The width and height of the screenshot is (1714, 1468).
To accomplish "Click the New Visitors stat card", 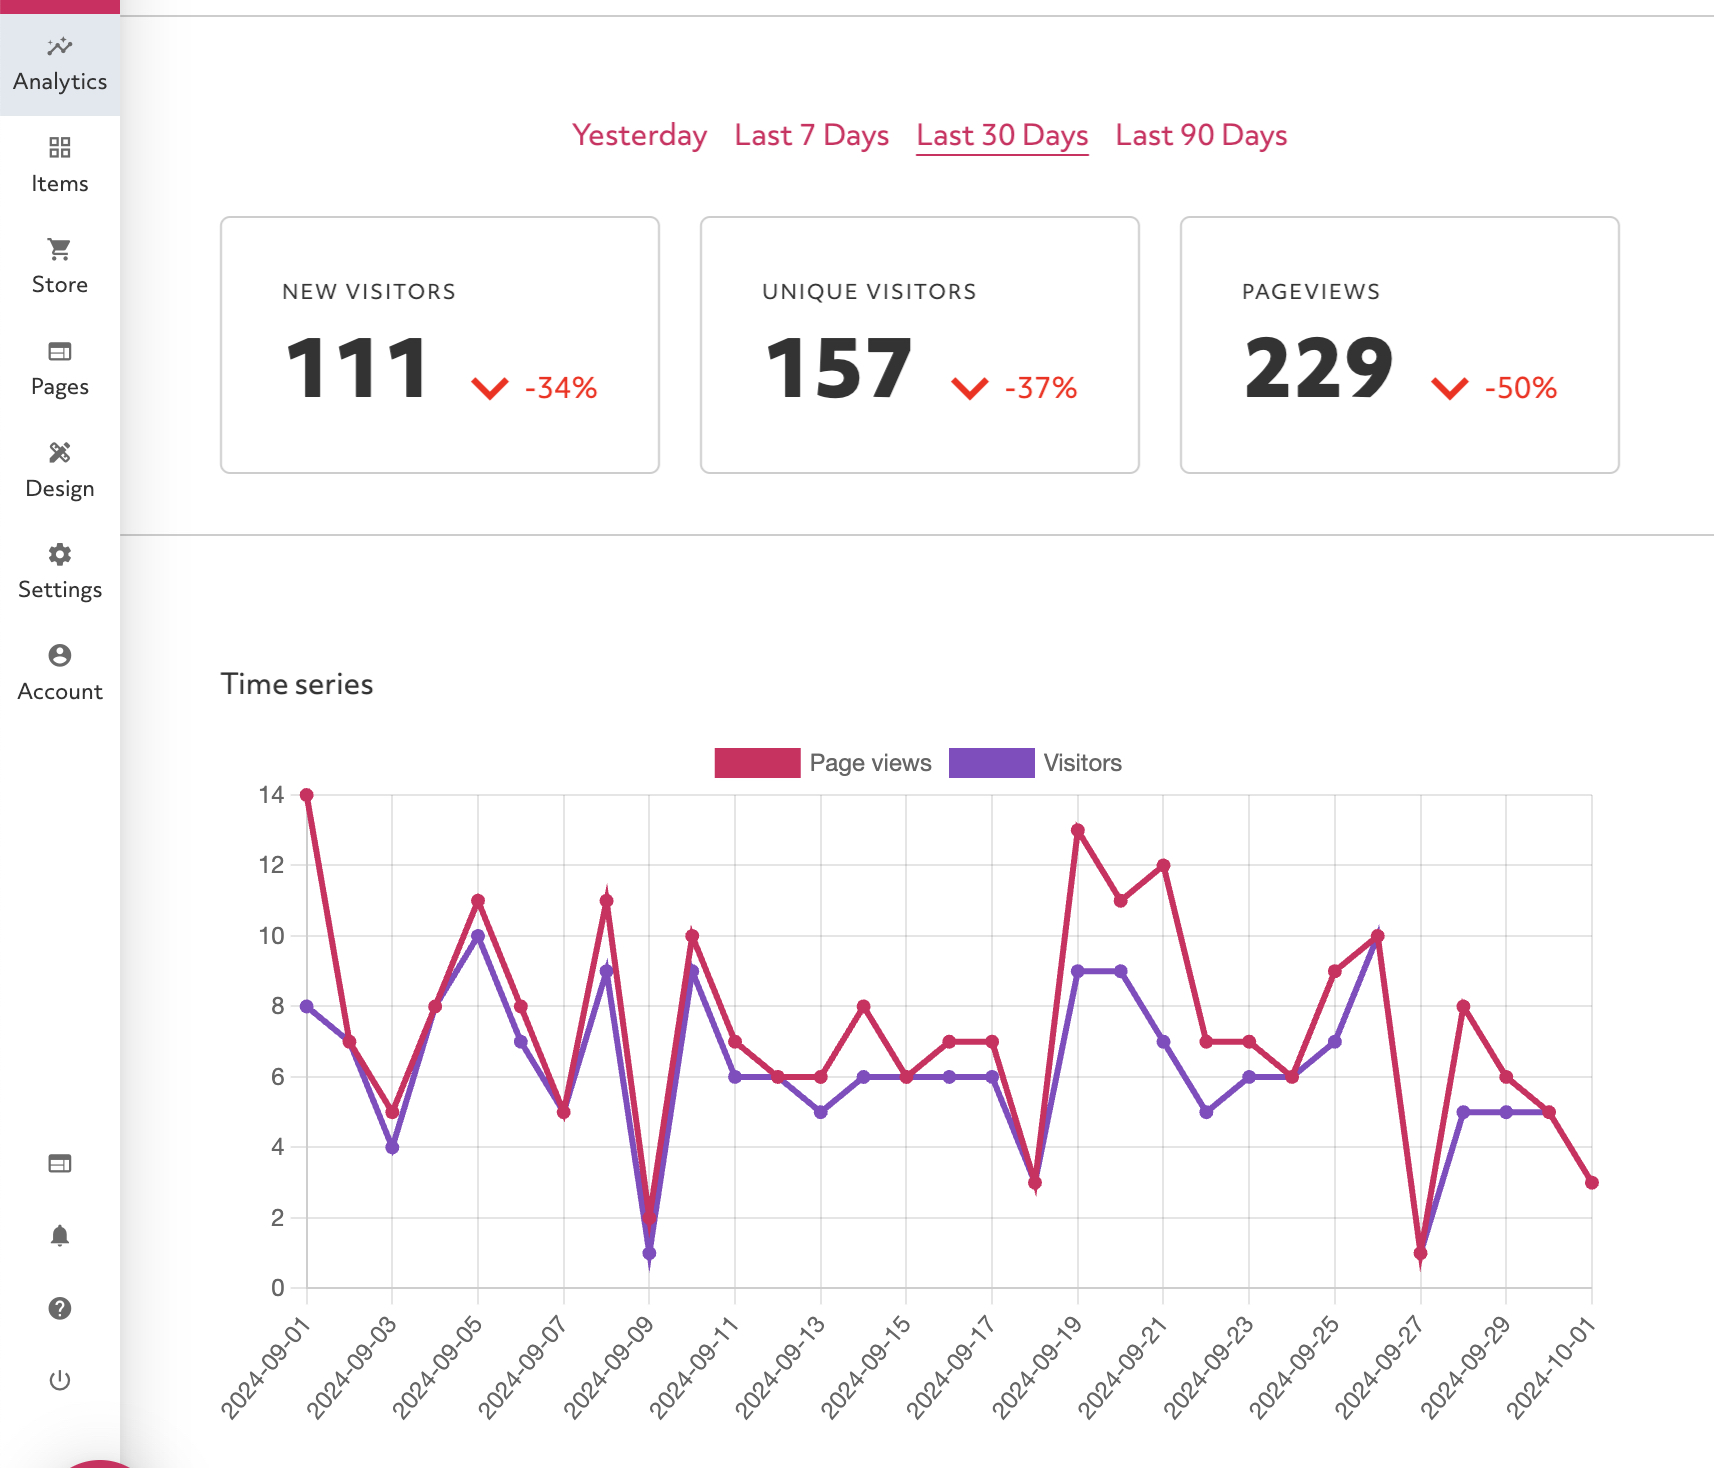I will tap(440, 345).
